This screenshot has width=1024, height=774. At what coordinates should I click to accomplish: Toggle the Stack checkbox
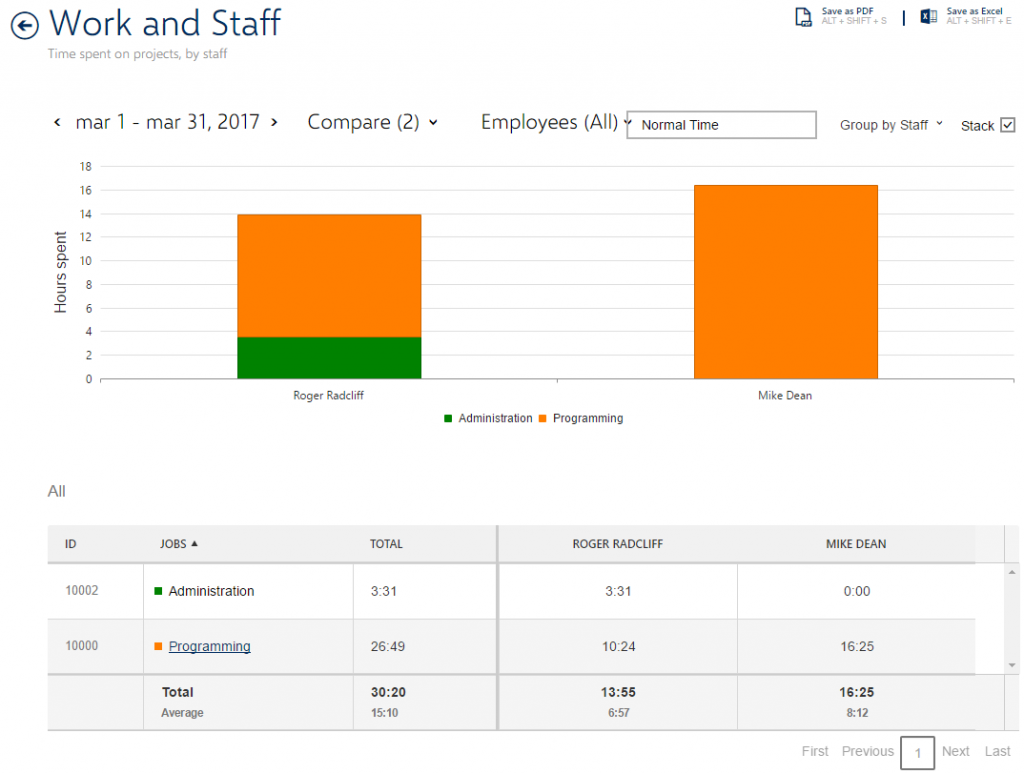[1008, 125]
